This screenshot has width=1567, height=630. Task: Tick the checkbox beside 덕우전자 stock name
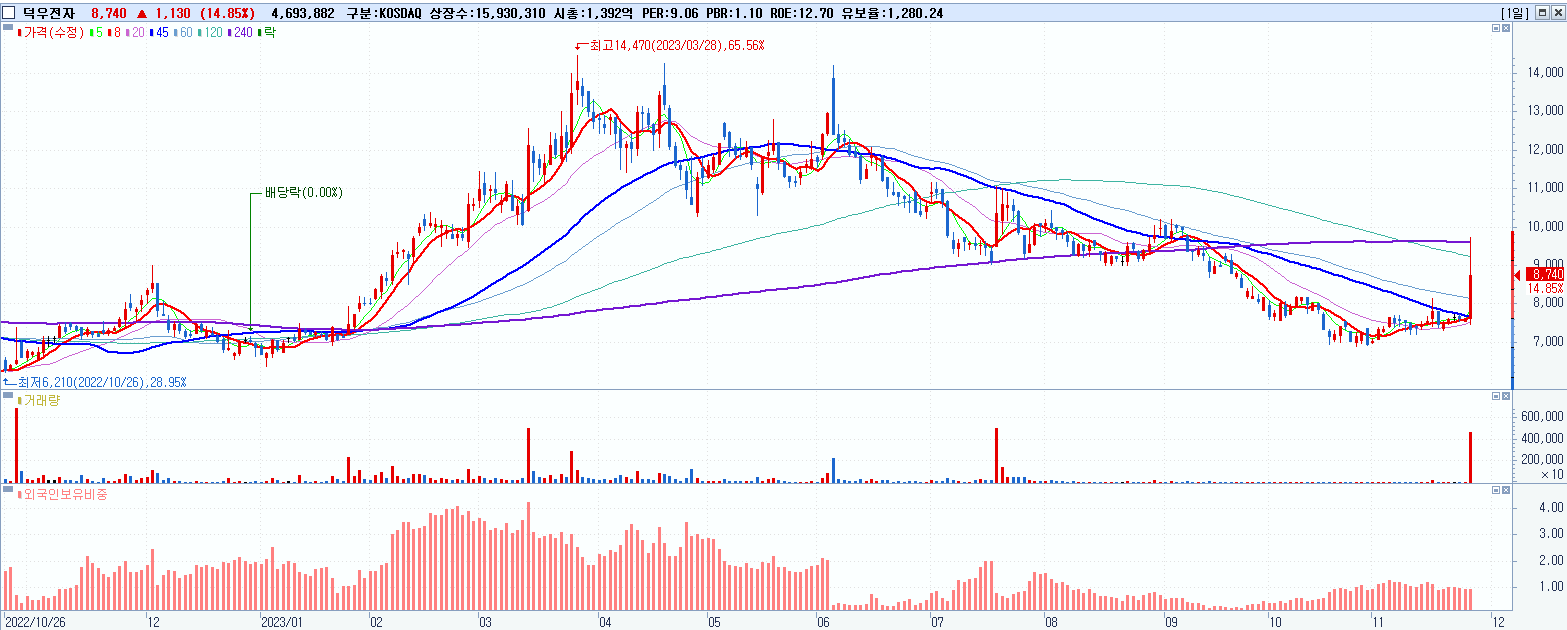(x=9, y=13)
